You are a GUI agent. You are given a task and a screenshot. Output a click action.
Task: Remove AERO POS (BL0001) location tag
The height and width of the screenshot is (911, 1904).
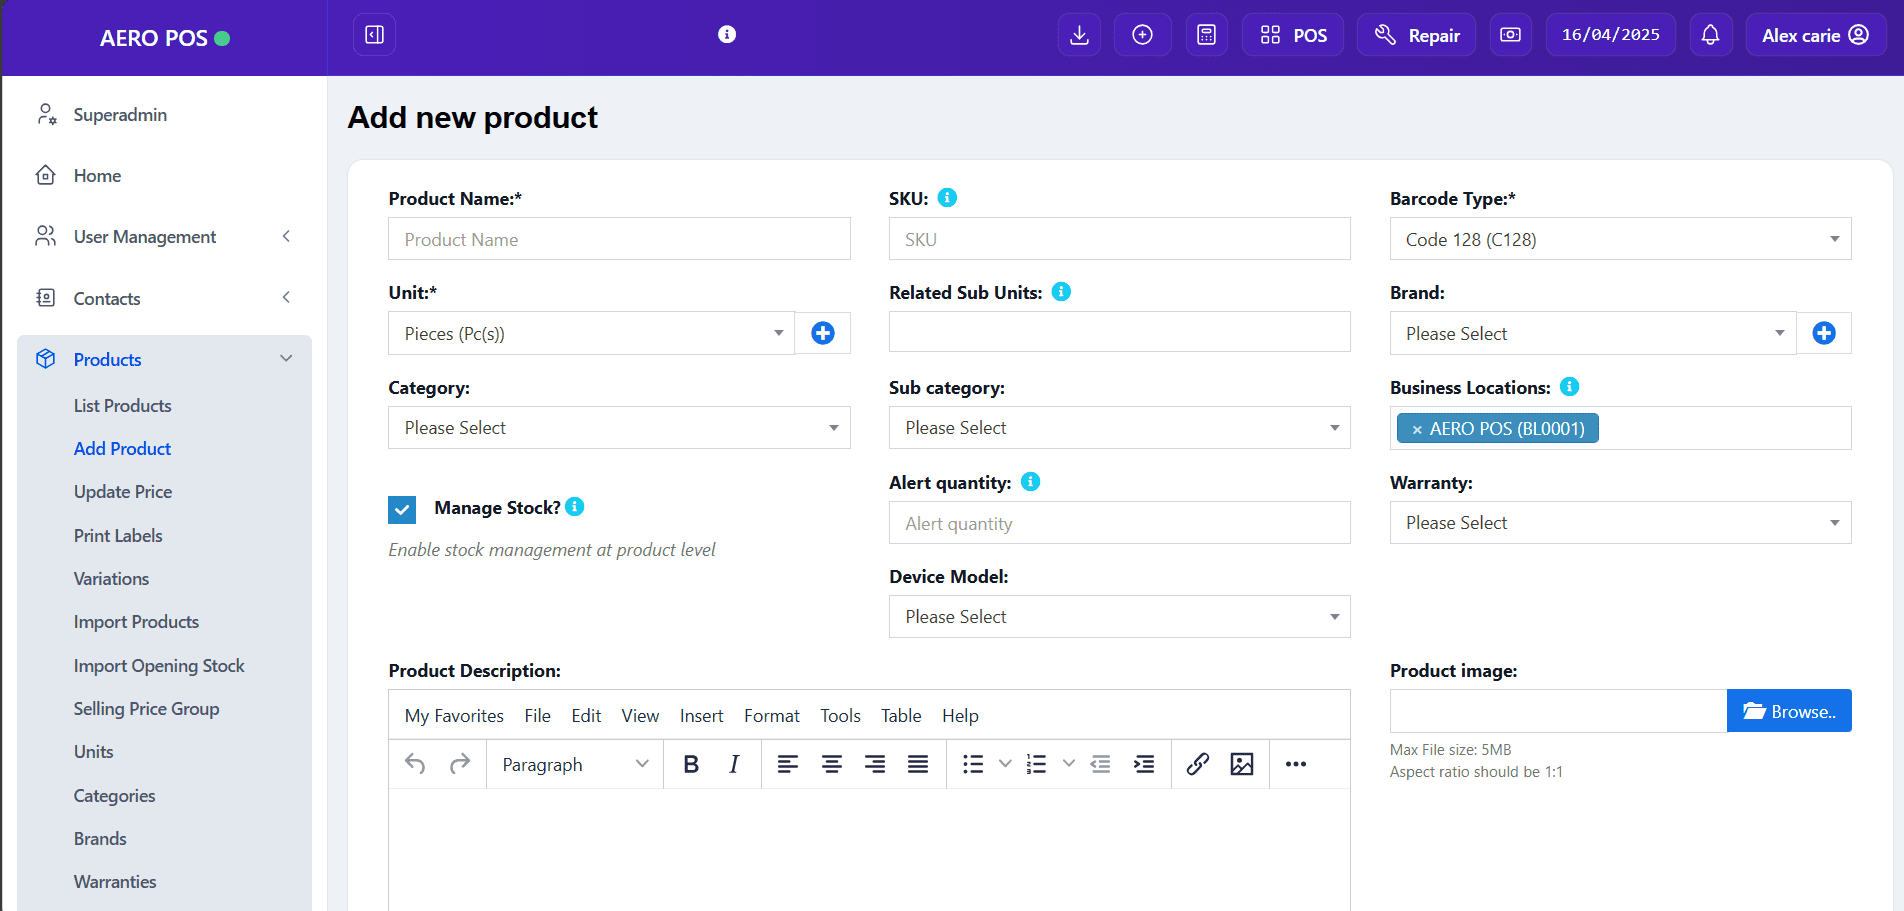pos(1416,429)
